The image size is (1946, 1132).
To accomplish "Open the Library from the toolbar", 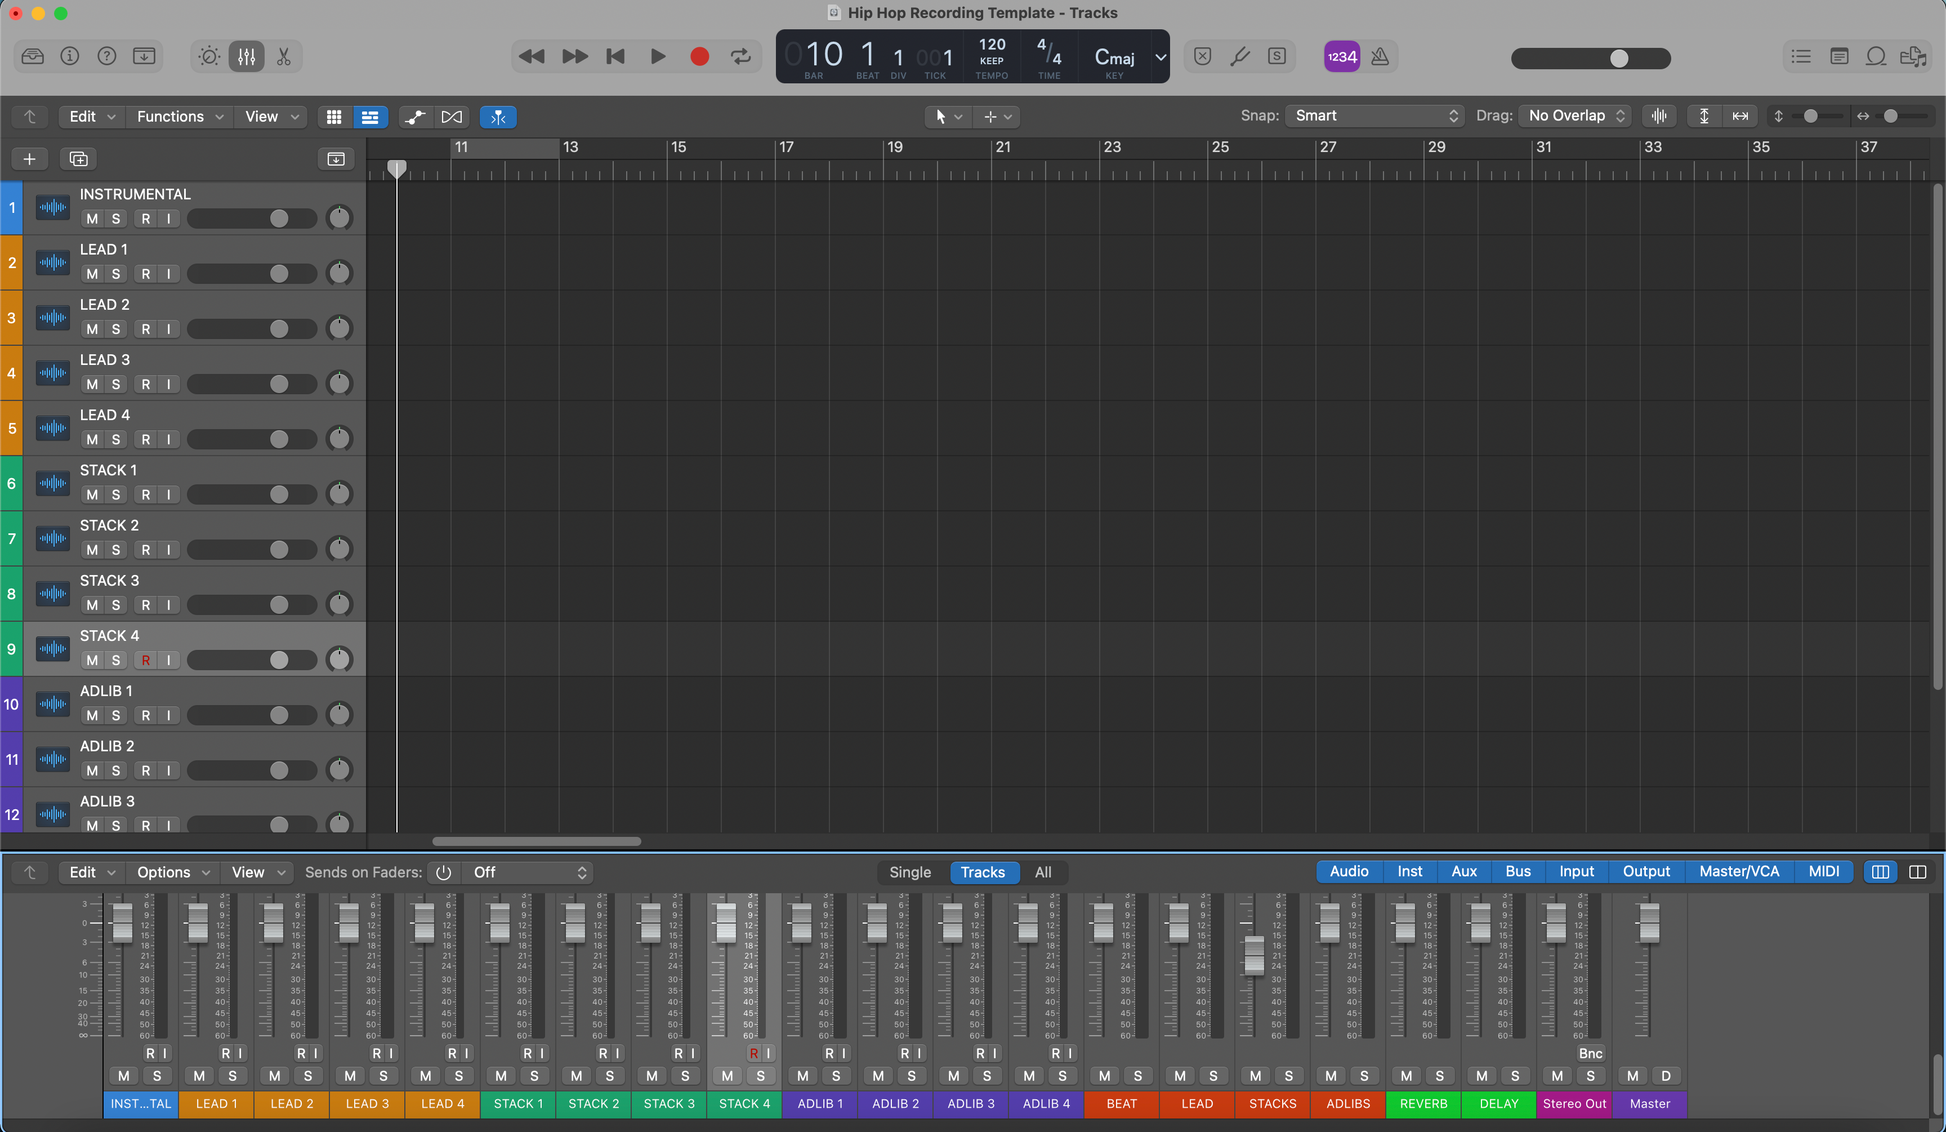I will [32, 57].
